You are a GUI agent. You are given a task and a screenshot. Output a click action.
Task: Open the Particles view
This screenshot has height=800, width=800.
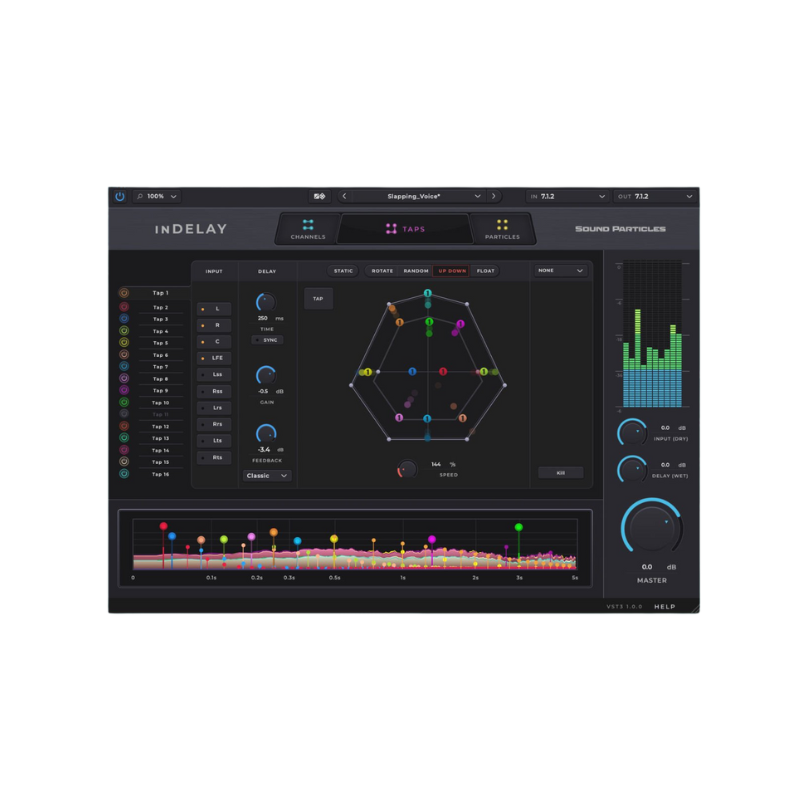(500, 231)
